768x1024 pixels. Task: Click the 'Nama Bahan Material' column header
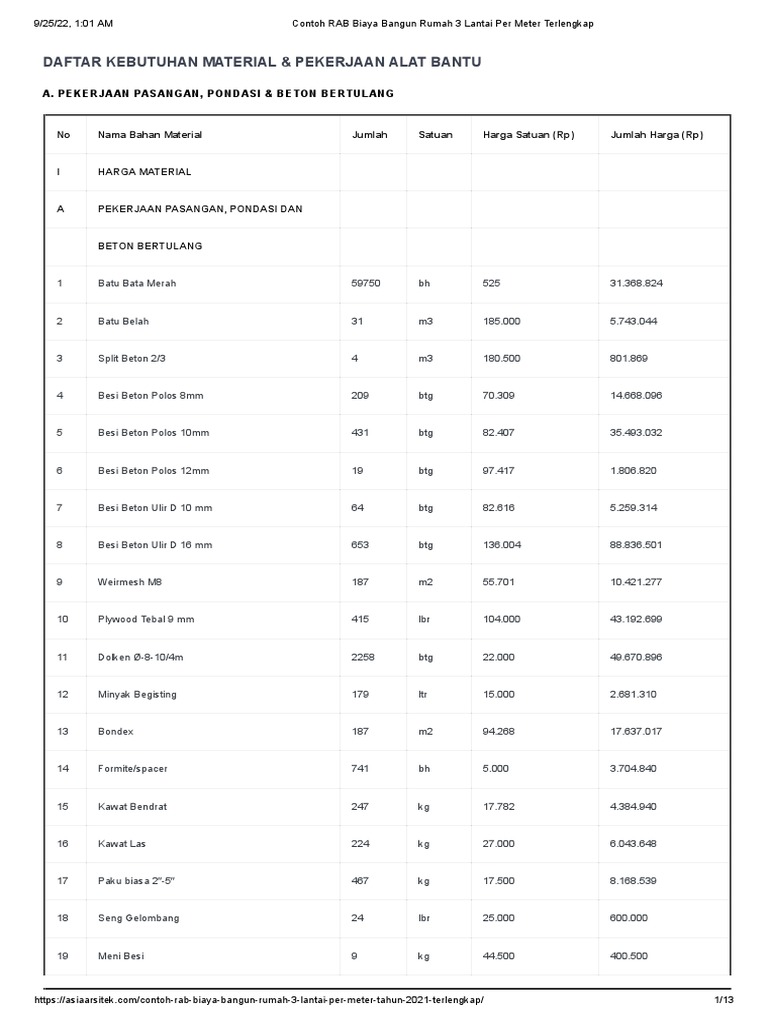click(150, 135)
